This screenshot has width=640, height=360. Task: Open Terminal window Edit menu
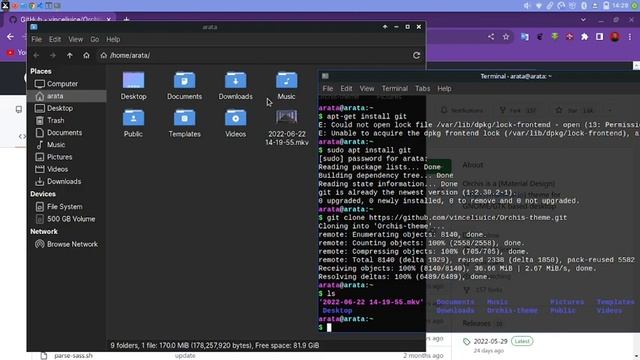346,89
